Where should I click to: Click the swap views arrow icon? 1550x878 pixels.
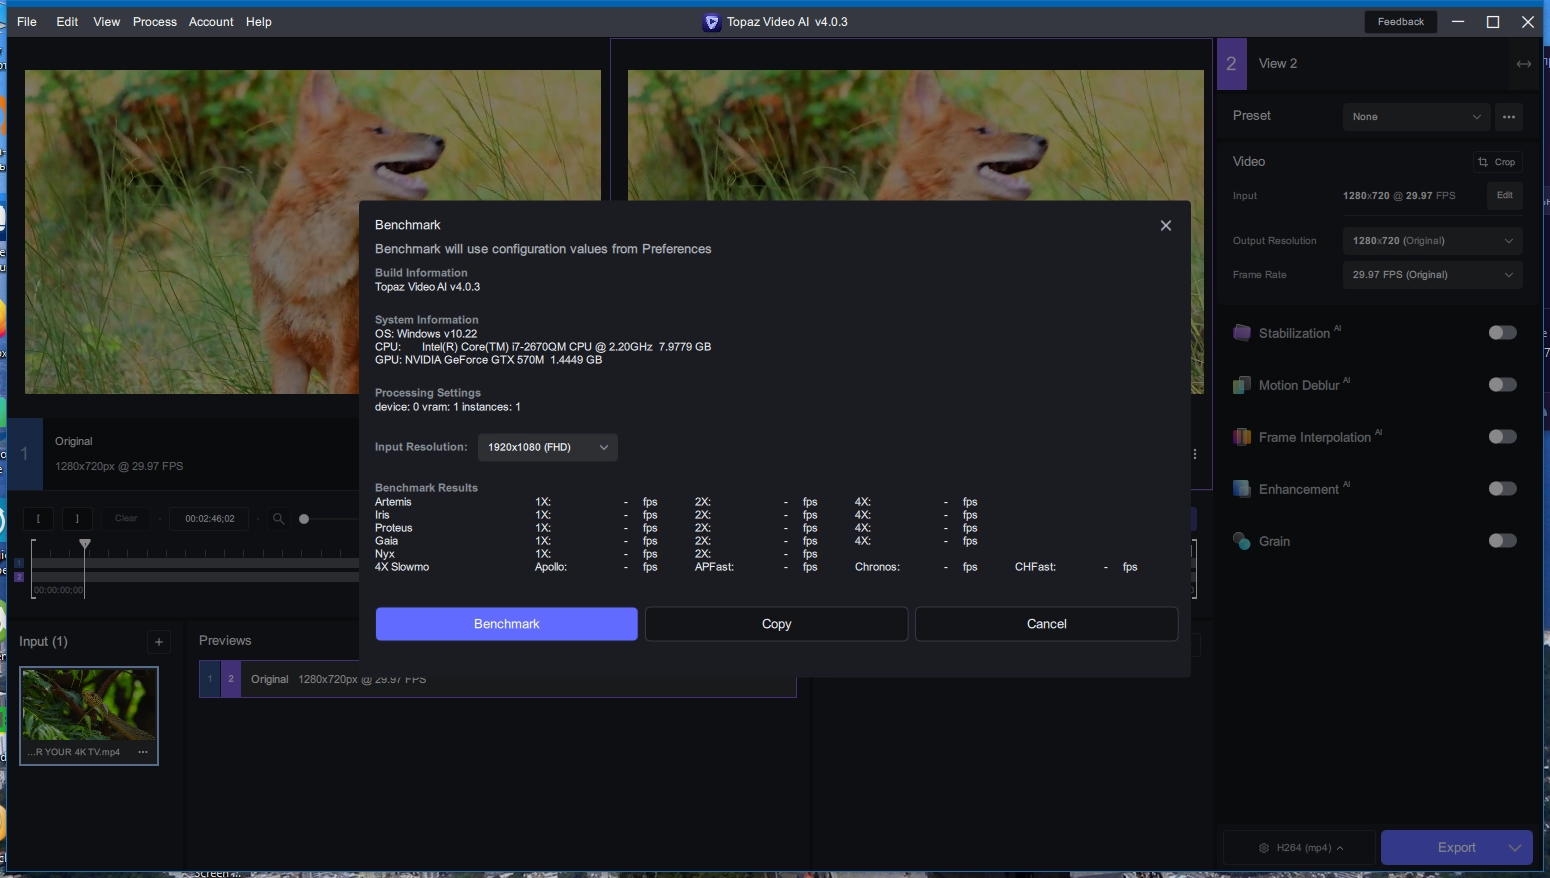(1524, 64)
